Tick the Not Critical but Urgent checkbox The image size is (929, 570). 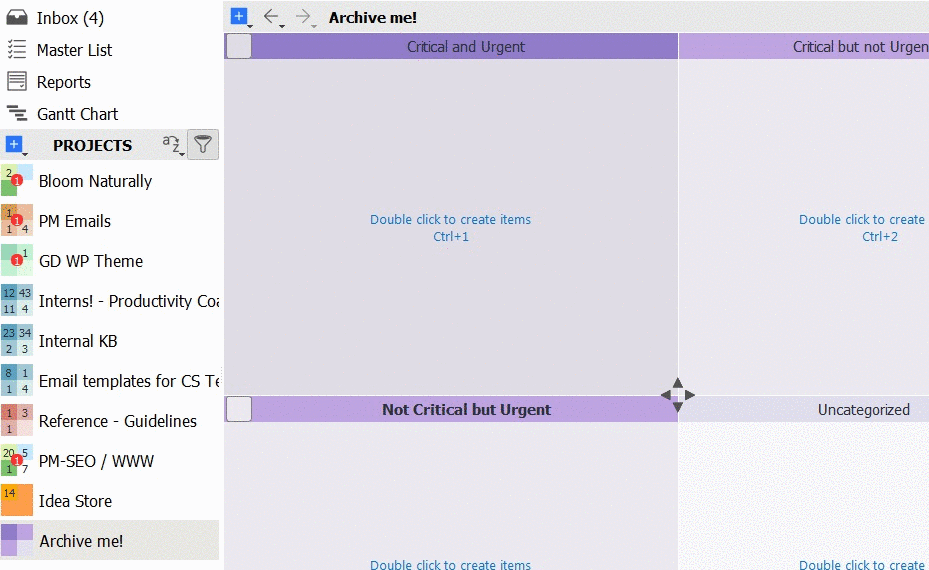coord(238,409)
